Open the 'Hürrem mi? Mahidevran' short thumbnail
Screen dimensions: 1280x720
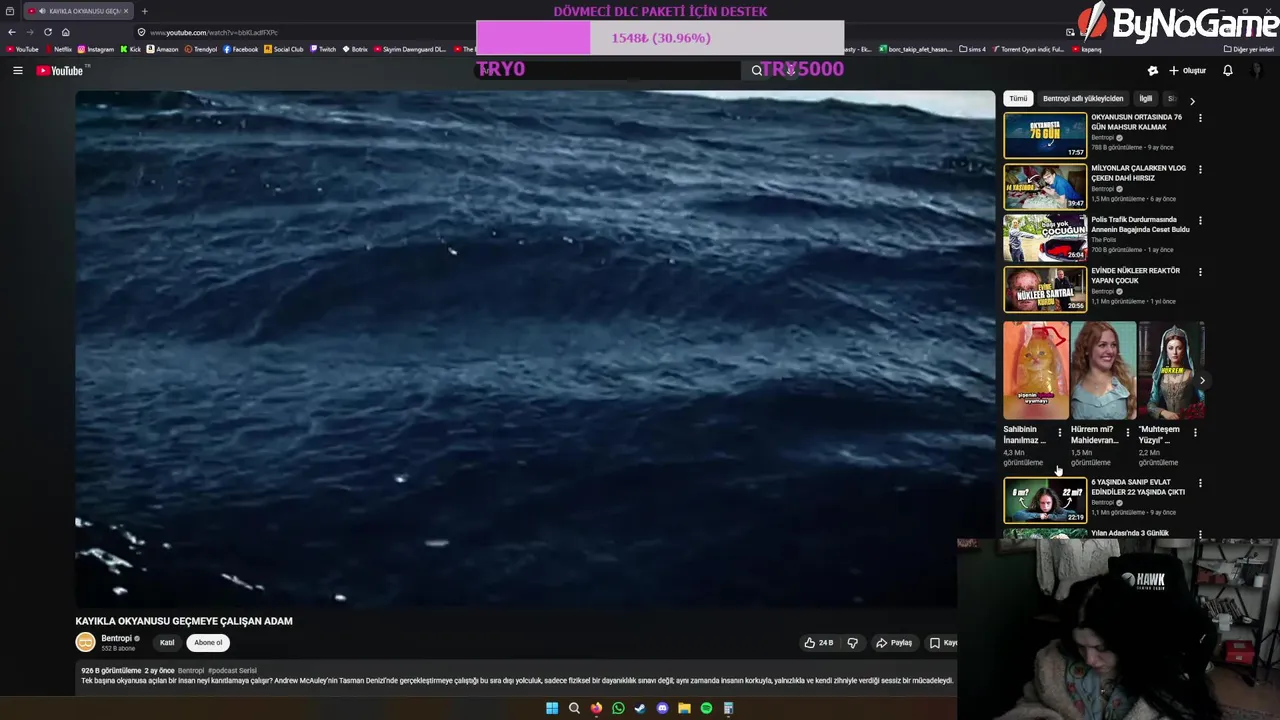pyautogui.click(x=1103, y=370)
